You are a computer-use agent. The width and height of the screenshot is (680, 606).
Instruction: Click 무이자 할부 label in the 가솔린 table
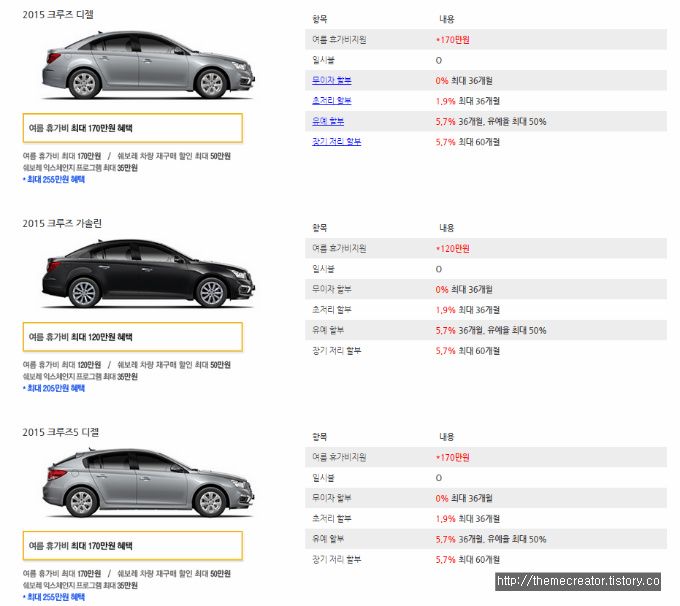pos(332,289)
